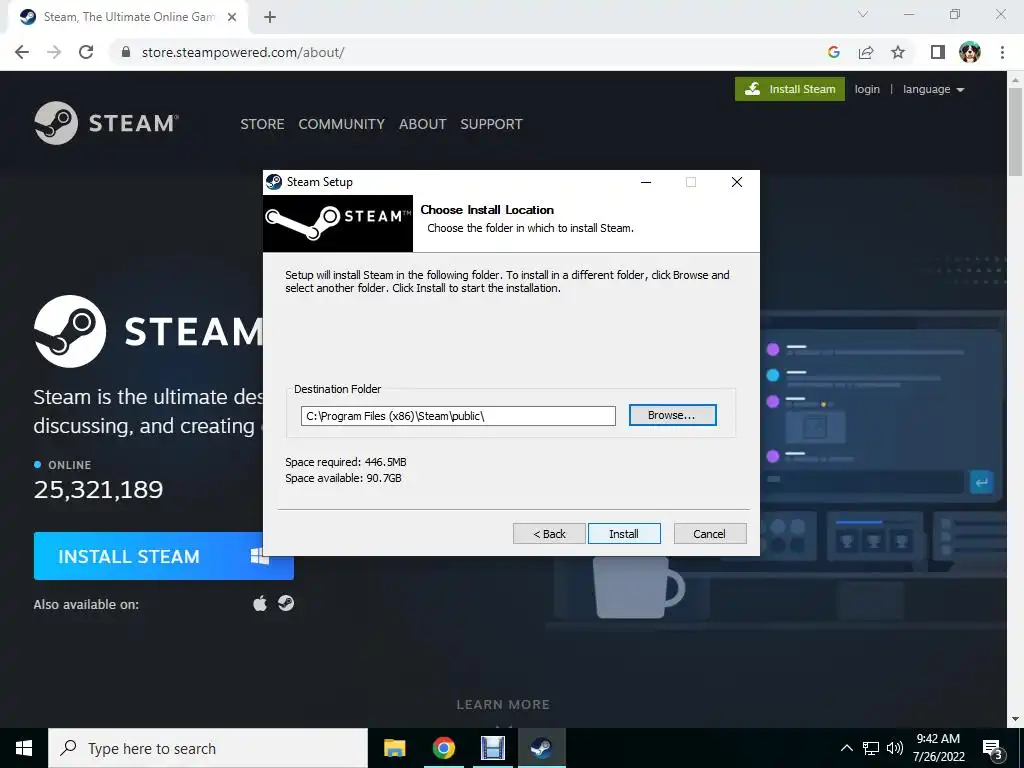Click the blue INSTALL STEAM button

(163, 556)
